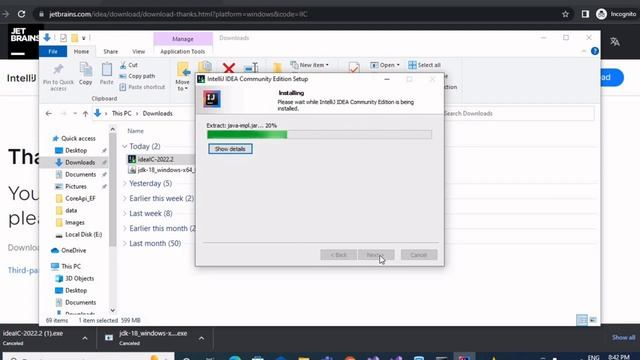Open the Open dropdown in ribbon
Screen dimensions: 640x360
(x=385, y=65)
